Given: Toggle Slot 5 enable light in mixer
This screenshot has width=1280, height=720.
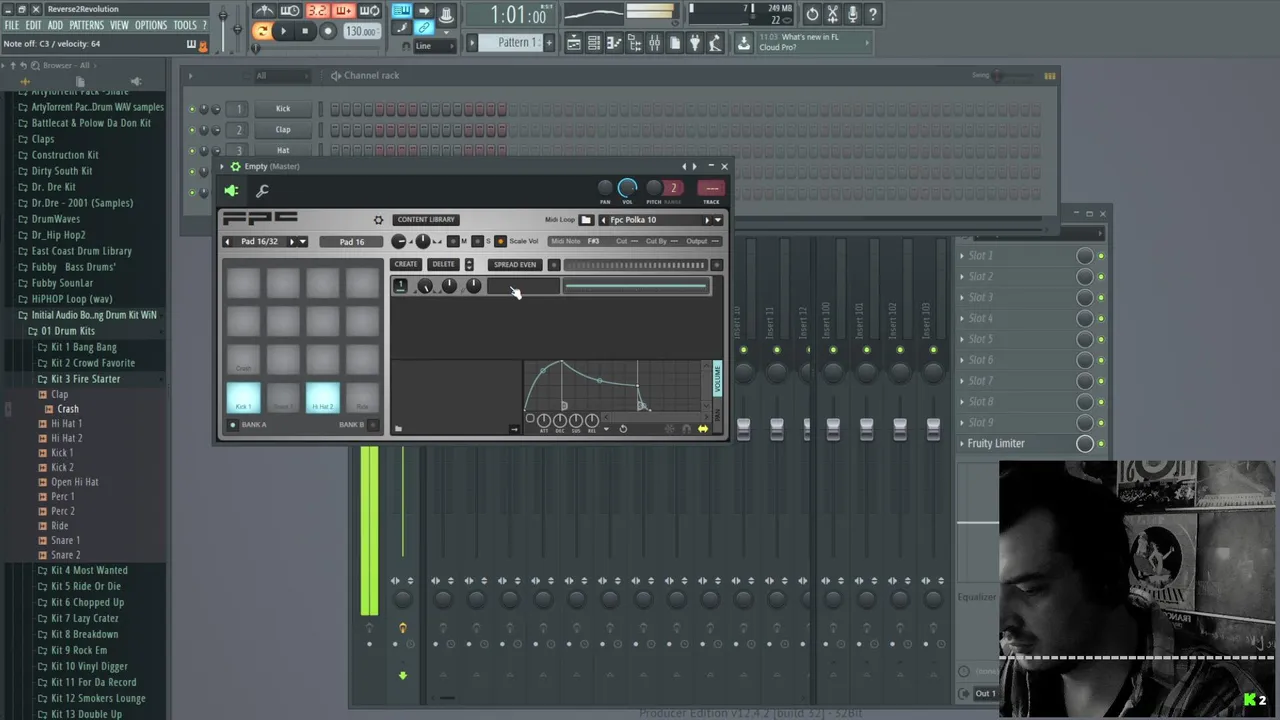Looking at the screenshot, I should coord(1101,339).
